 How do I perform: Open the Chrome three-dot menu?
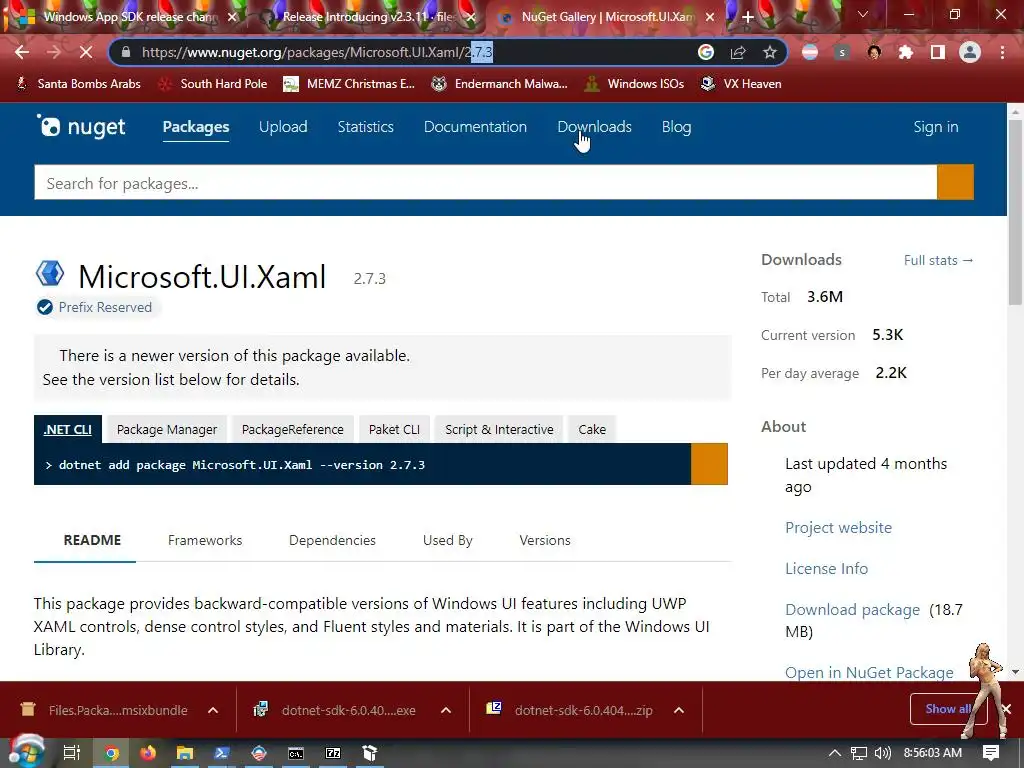[x=1002, y=52]
